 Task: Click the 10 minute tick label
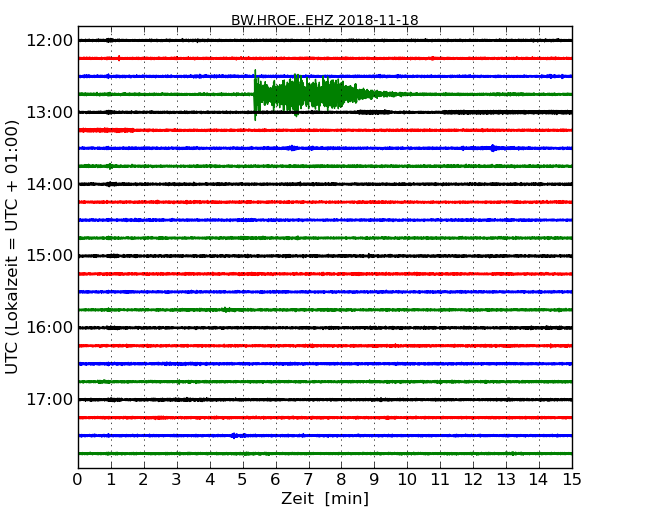pos(407,480)
